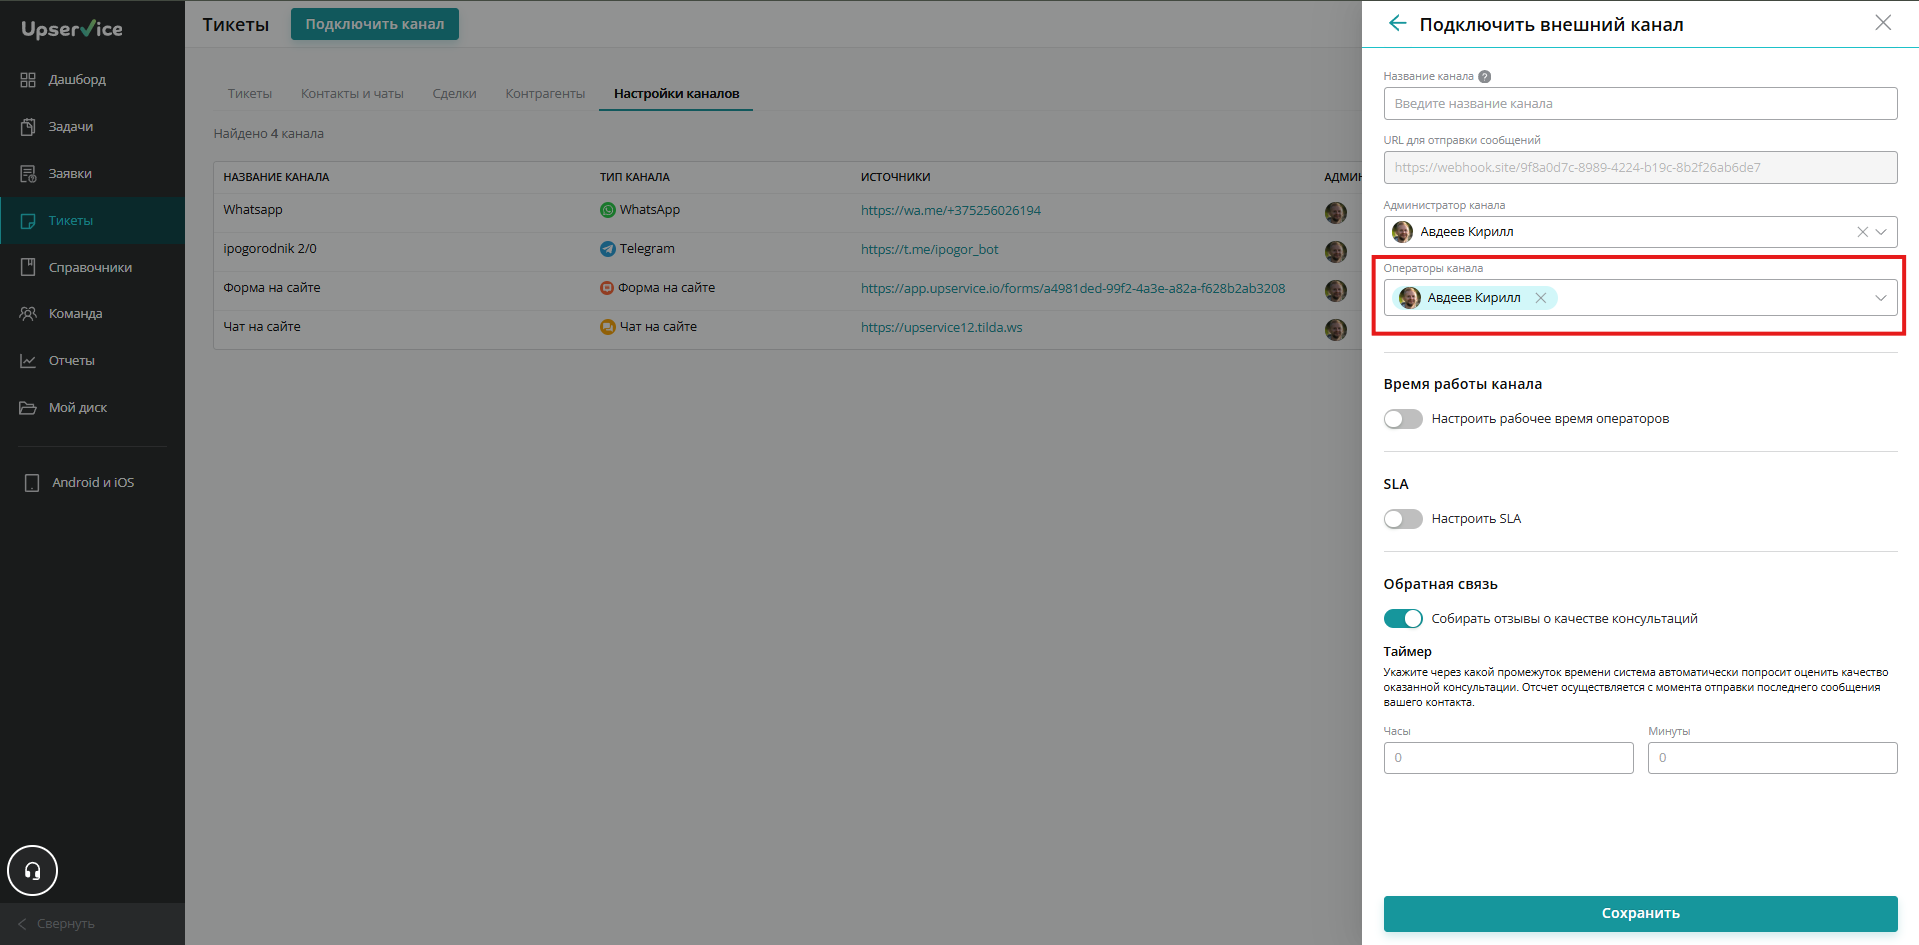This screenshot has height=945, width=1919.
Task: Click the Заявки icon in sidebar
Action: (28, 174)
